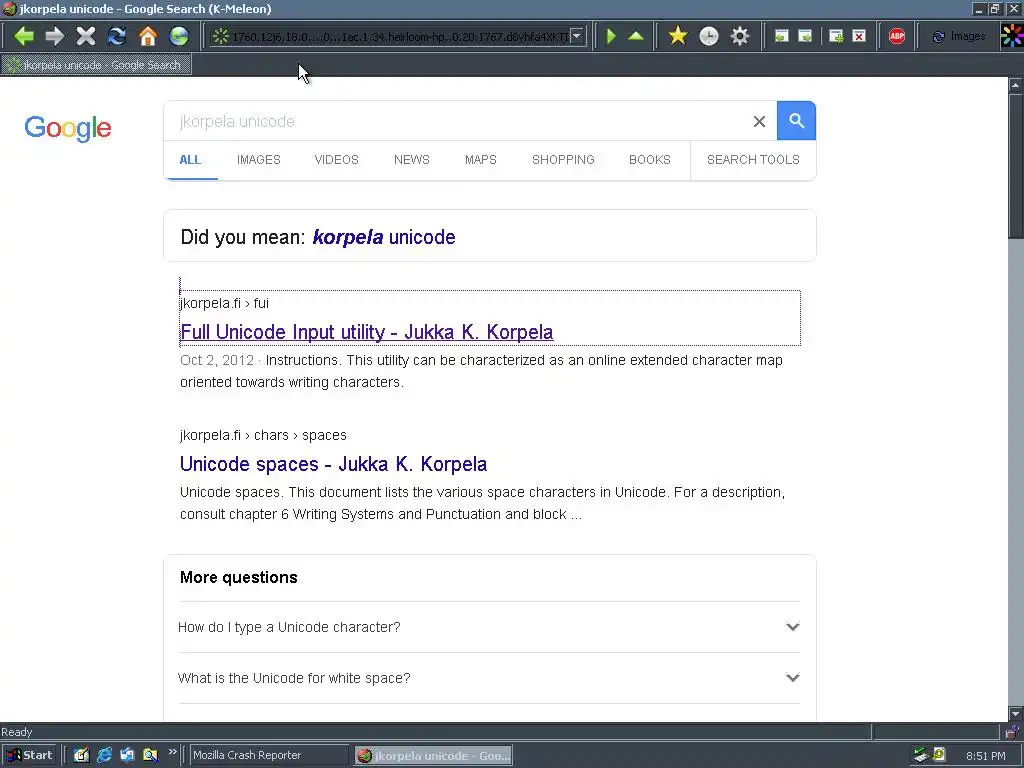Open SEARCH TOOLS options
Viewport: 1024px width, 768px height.
pos(753,160)
